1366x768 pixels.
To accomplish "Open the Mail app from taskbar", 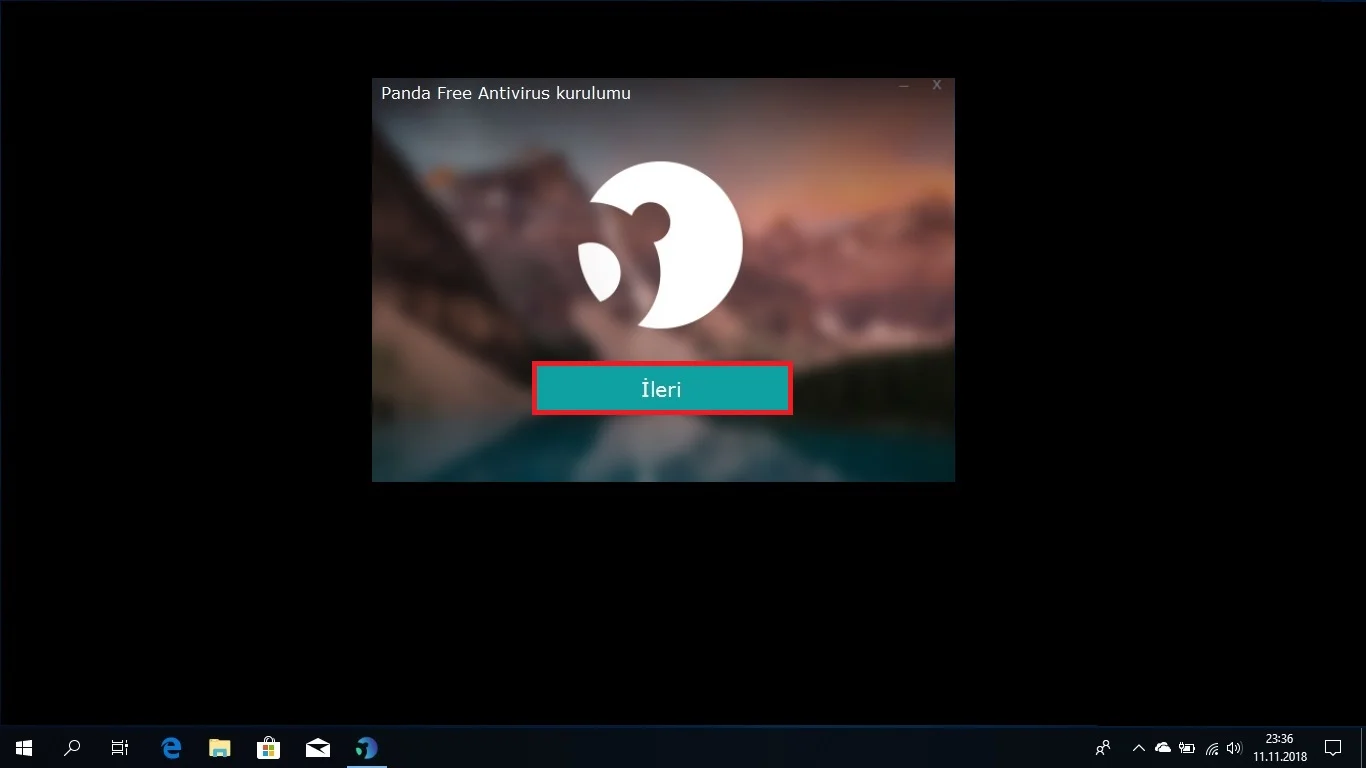I will 318,748.
